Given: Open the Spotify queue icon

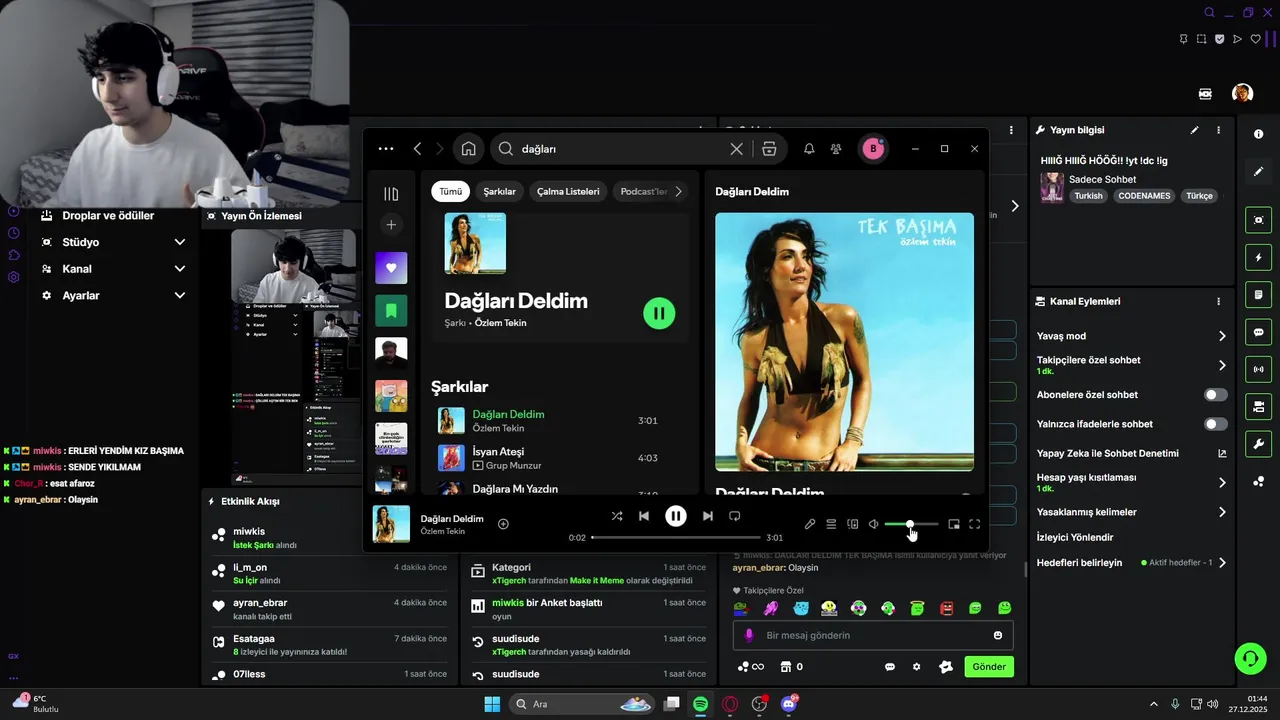Looking at the screenshot, I should (831, 524).
